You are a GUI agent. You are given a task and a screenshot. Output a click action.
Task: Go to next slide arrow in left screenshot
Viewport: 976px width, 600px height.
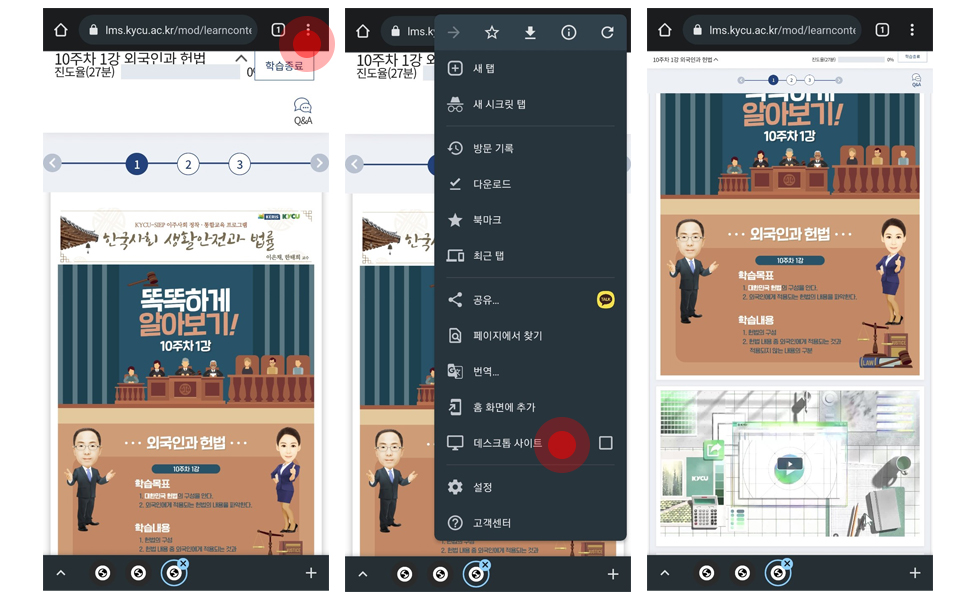pyautogui.click(x=319, y=163)
